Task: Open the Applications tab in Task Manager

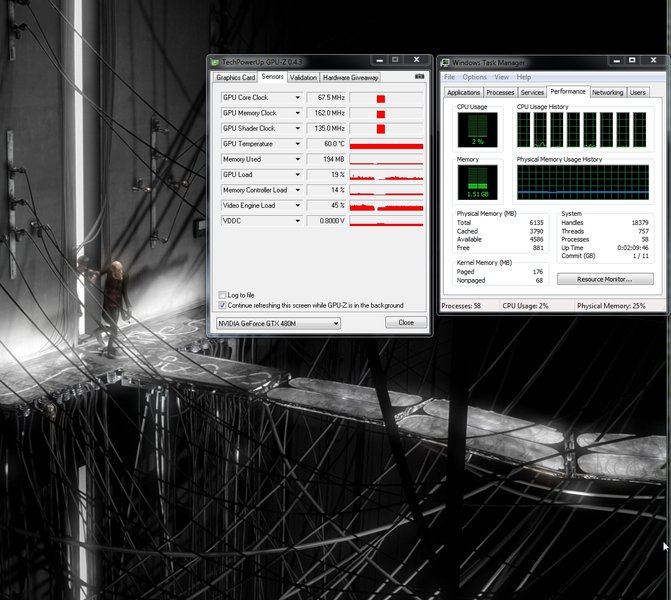Action: (x=463, y=92)
